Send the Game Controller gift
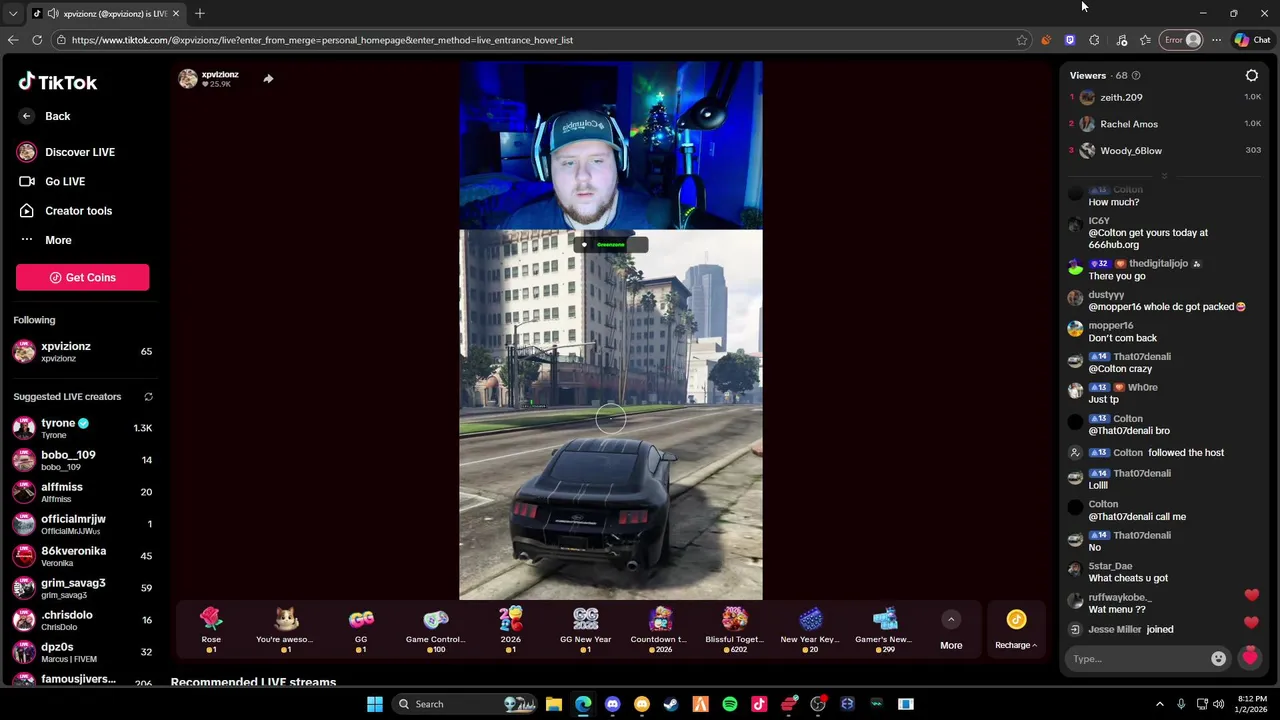Image resolution: width=1280 pixels, height=720 pixels. tap(435, 630)
